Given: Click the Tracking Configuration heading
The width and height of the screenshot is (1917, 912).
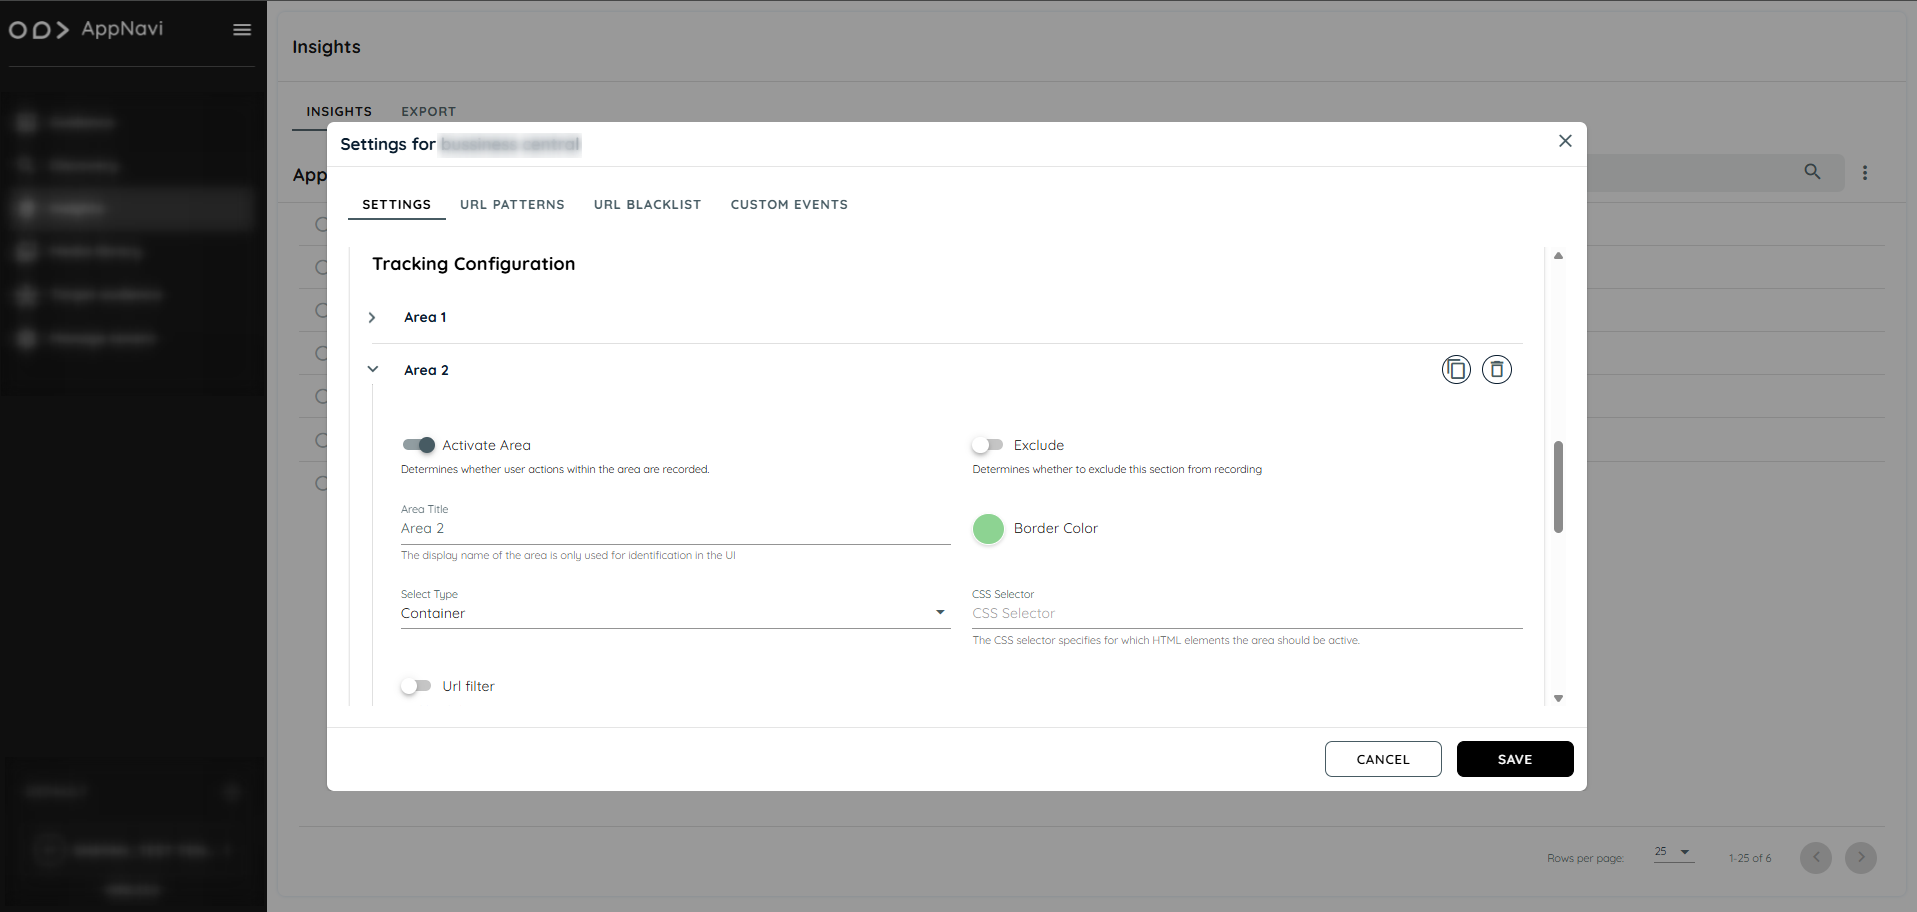Looking at the screenshot, I should pos(473,264).
